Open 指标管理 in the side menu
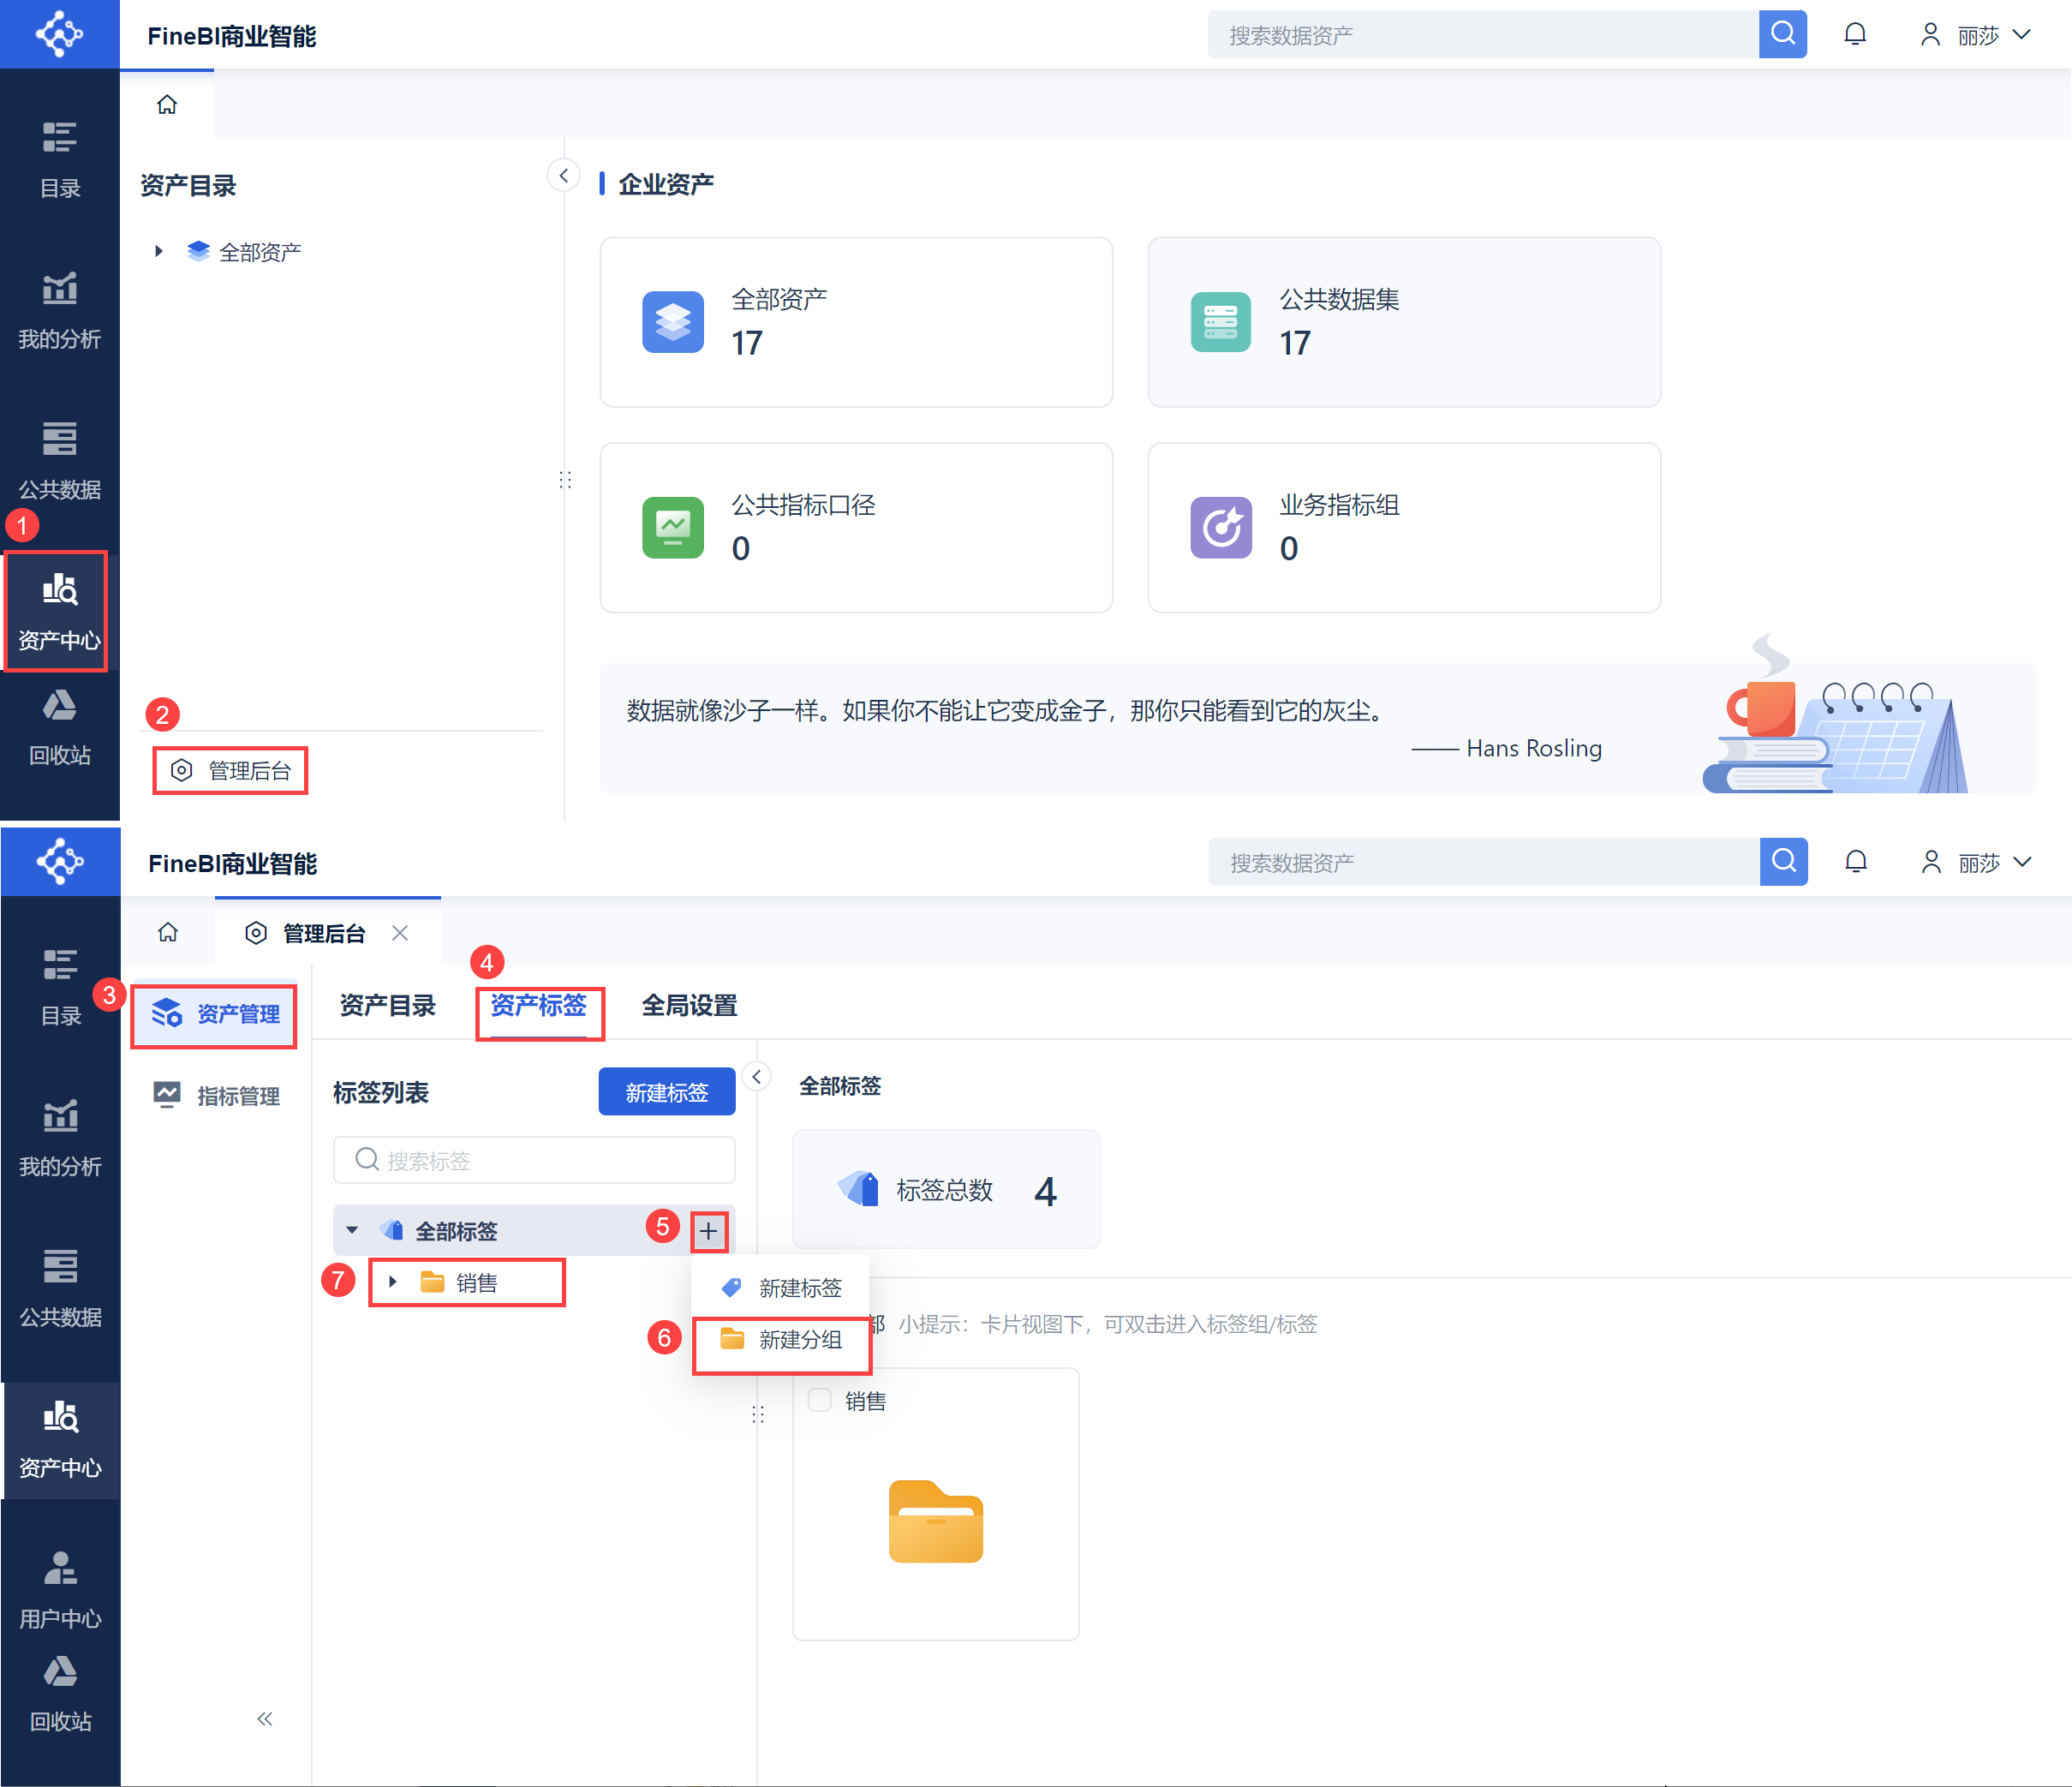This screenshot has width=2072, height=1787. pos(215,1095)
